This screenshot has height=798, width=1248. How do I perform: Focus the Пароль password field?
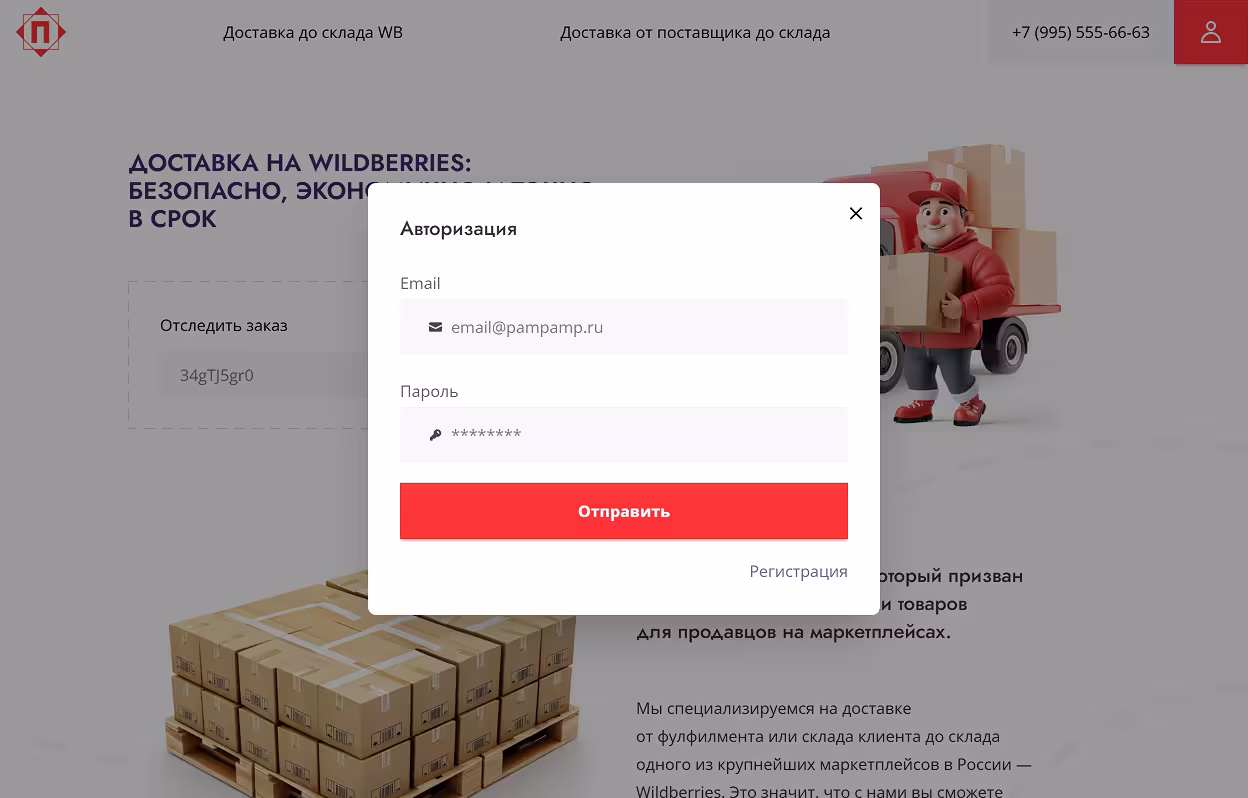pyautogui.click(x=624, y=435)
